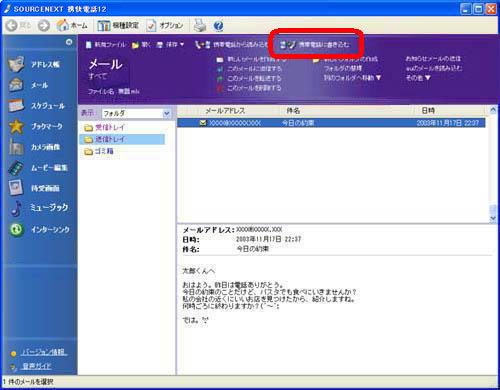Click このメールを削除する delete mail

pyautogui.click(x=249, y=88)
